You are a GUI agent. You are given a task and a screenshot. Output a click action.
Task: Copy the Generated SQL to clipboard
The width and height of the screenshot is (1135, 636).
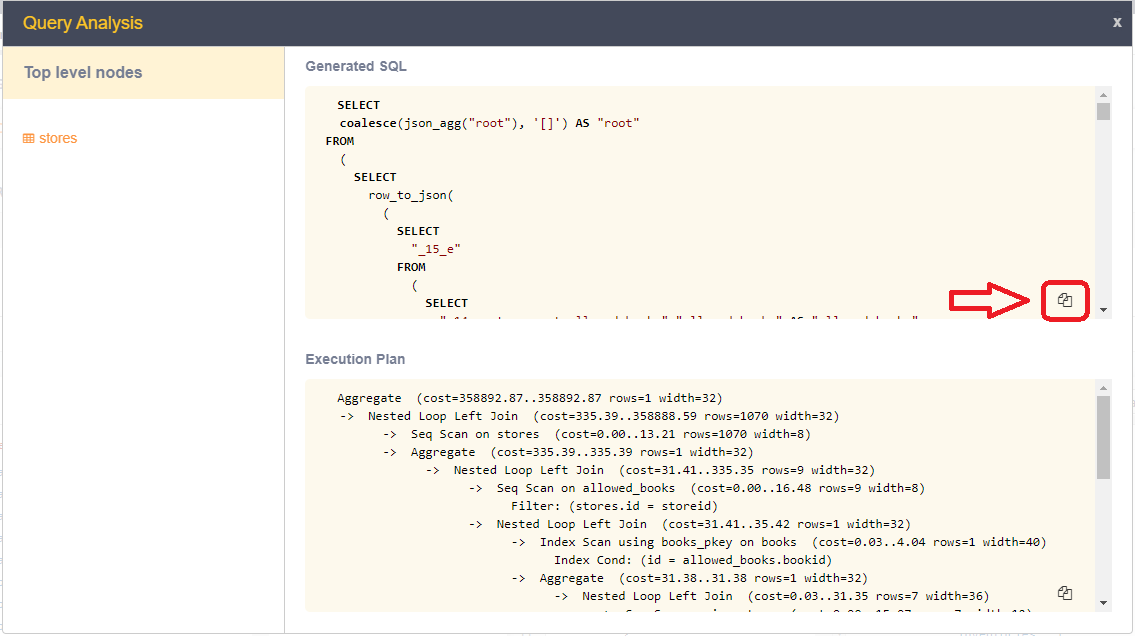point(1065,300)
